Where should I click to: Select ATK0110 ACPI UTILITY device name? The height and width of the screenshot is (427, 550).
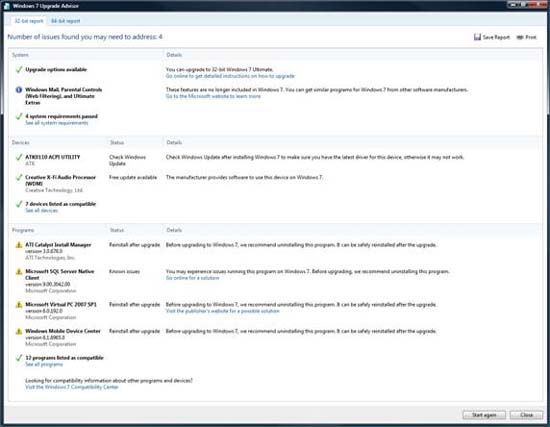click(53, 157)
